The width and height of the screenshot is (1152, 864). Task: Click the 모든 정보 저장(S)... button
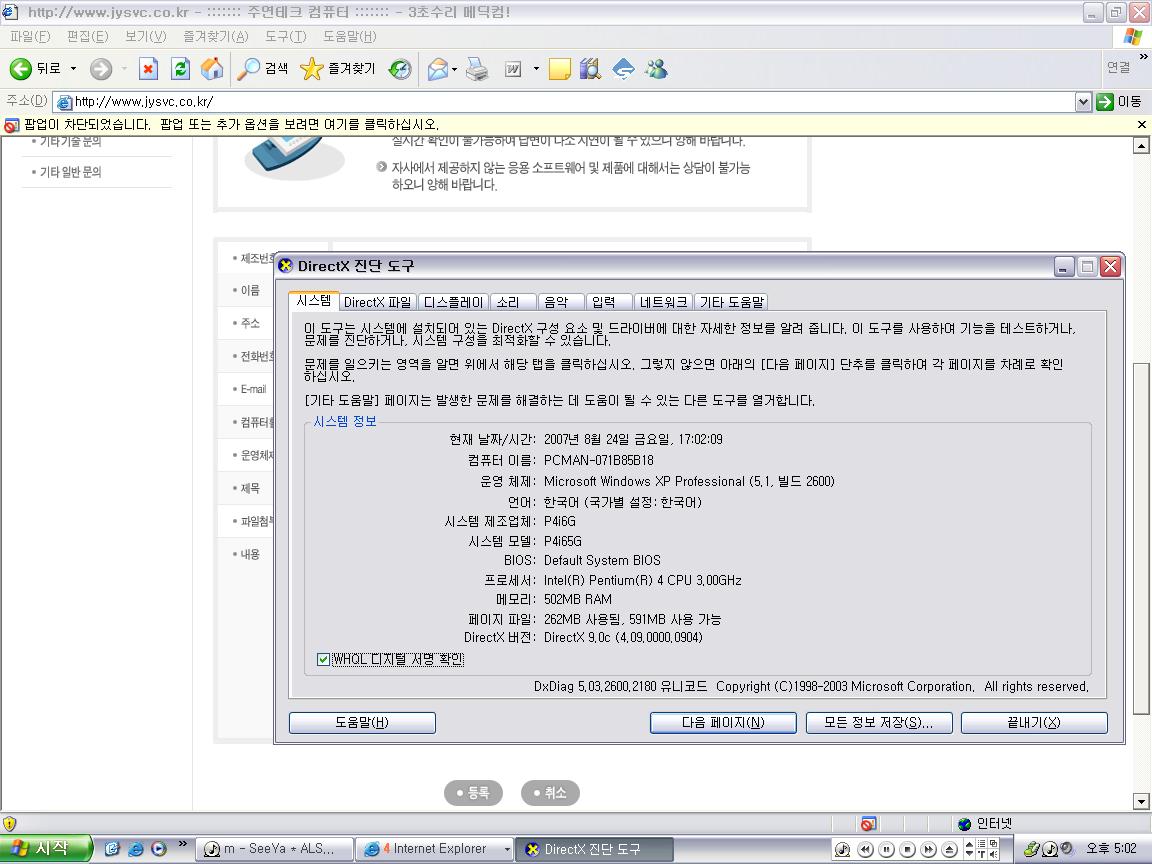pos(879,723)
